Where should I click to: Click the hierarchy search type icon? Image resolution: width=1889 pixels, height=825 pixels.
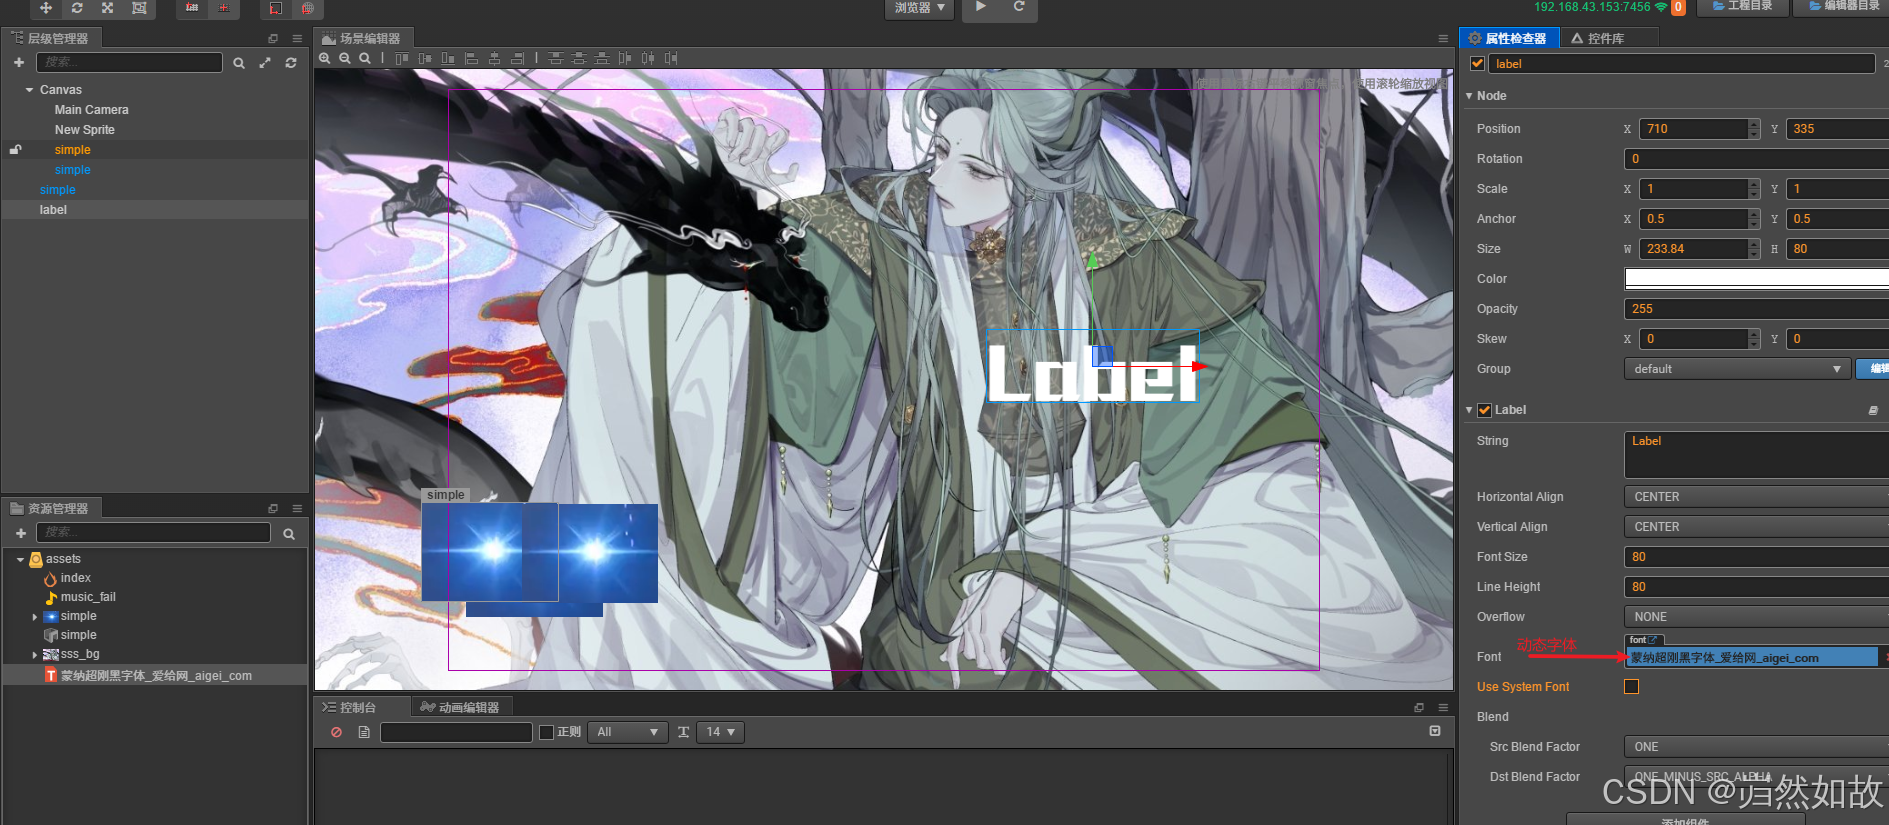(239, 63)
